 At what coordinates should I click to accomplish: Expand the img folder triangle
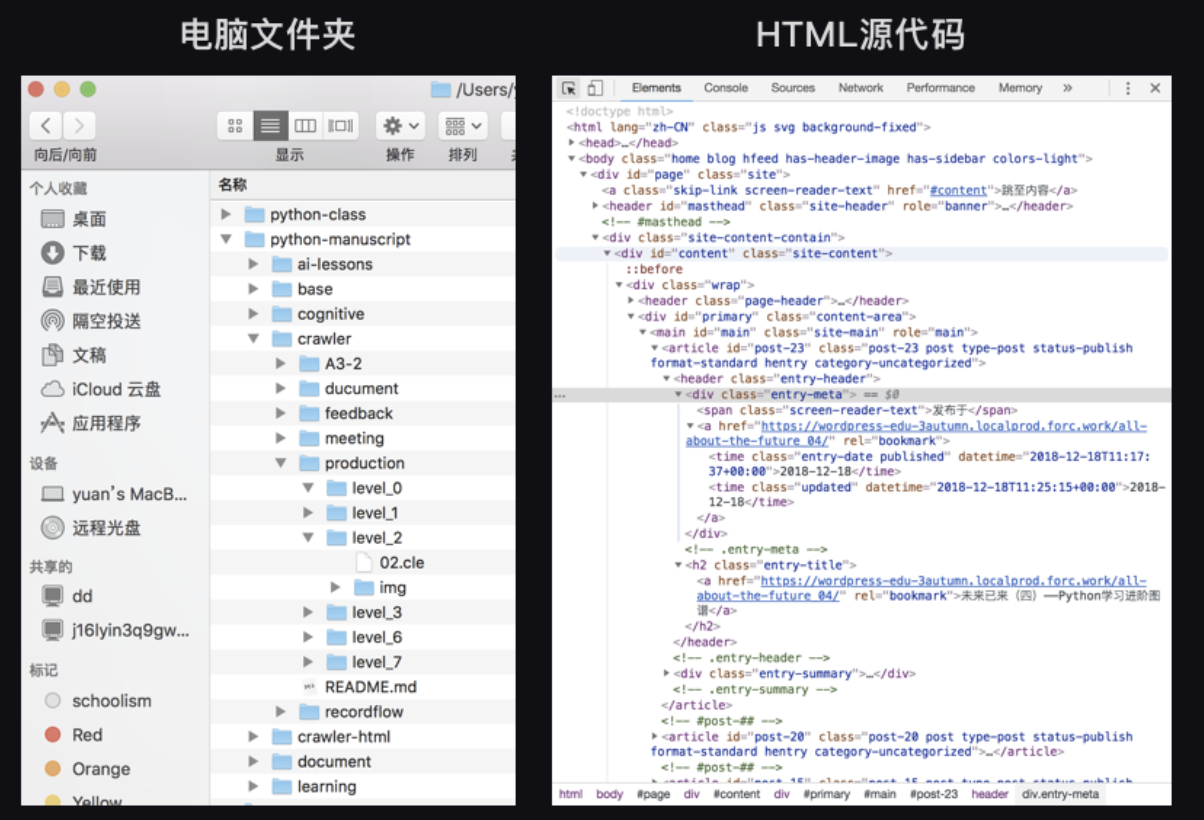(336, 587)
